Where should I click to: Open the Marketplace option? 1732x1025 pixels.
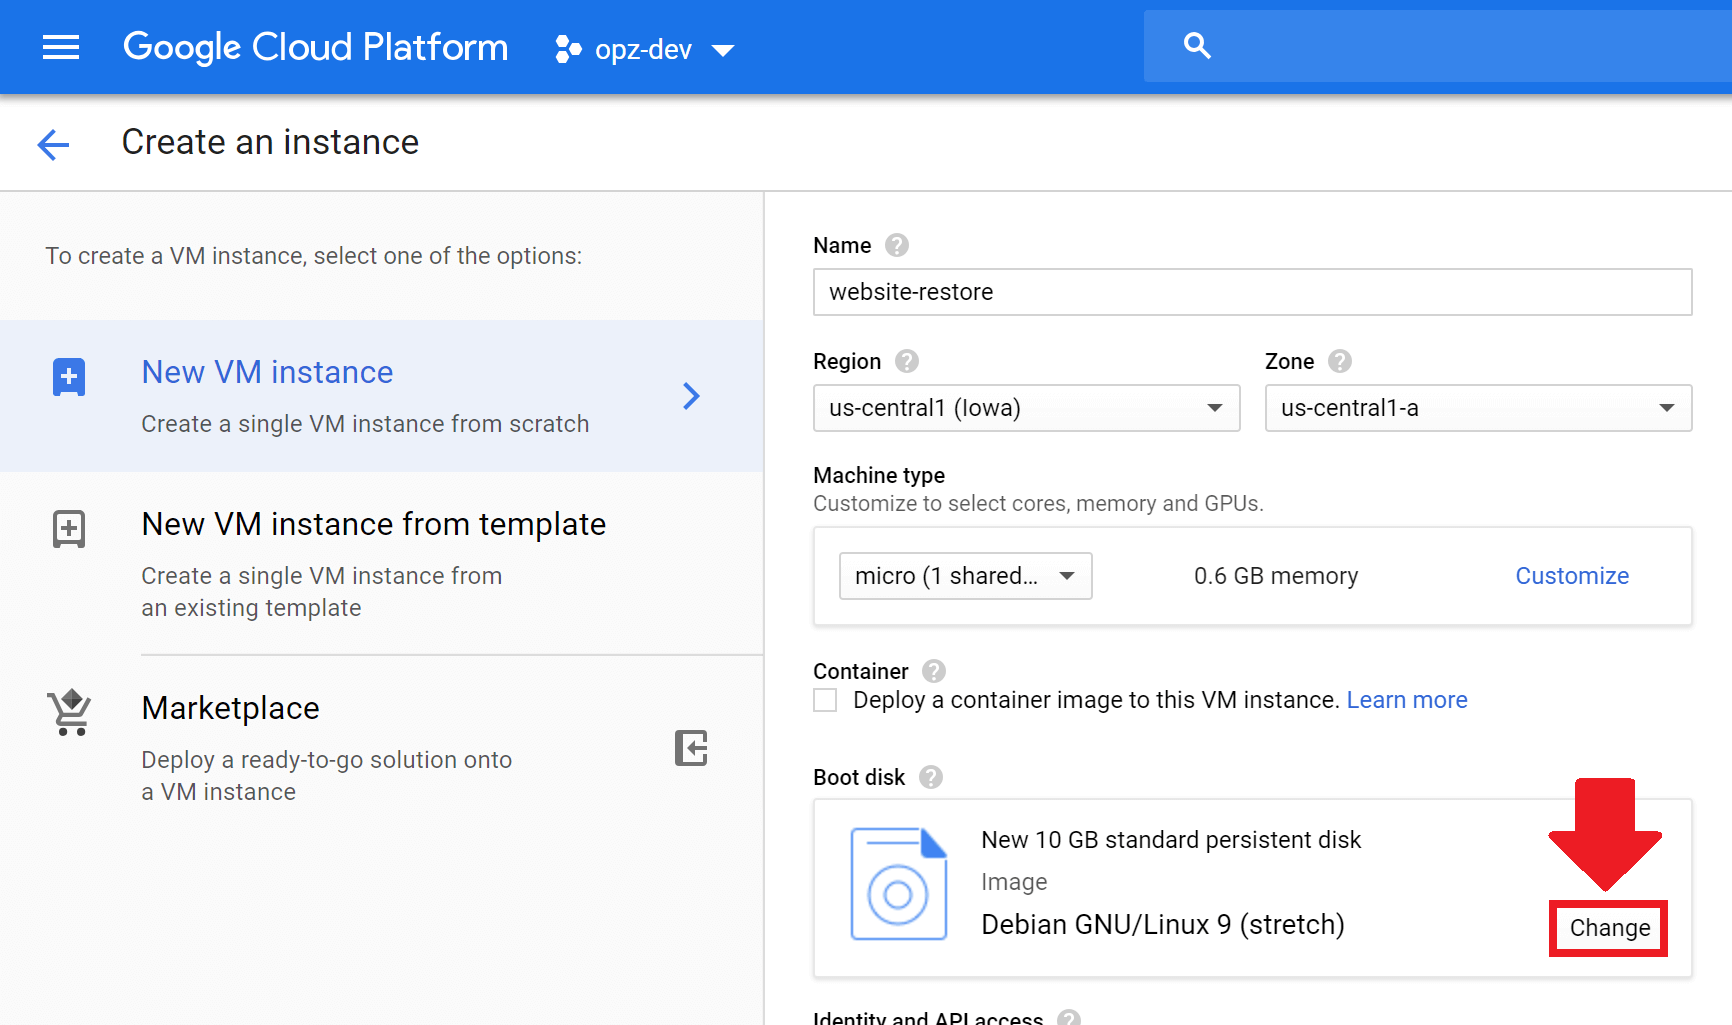click(382, 748)
